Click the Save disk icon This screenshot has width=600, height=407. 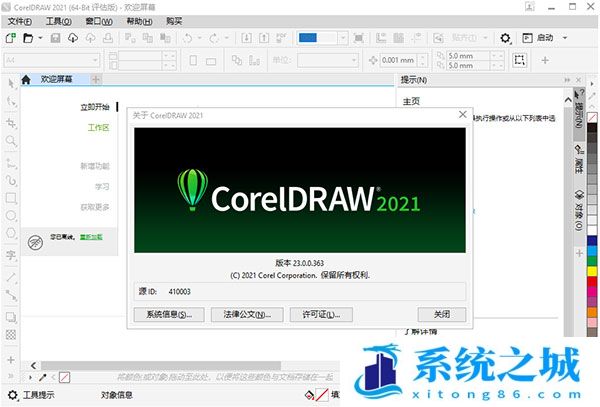click(55, 38)
